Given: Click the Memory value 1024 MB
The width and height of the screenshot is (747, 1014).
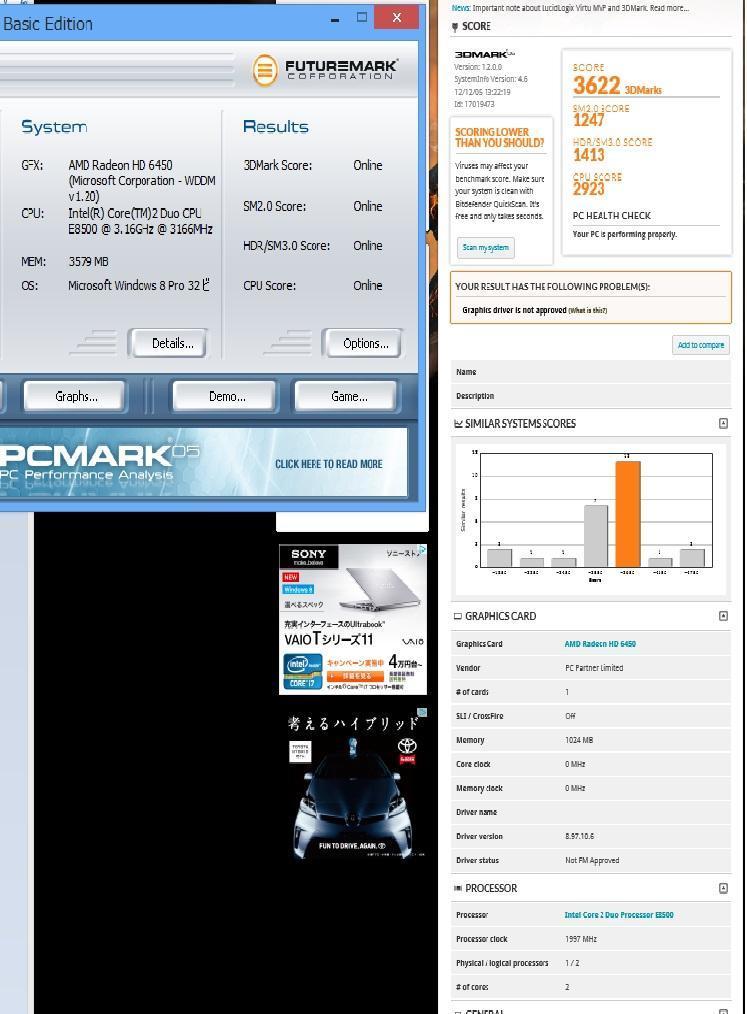Looking at the screenshot, I should (x=579, y=740).
